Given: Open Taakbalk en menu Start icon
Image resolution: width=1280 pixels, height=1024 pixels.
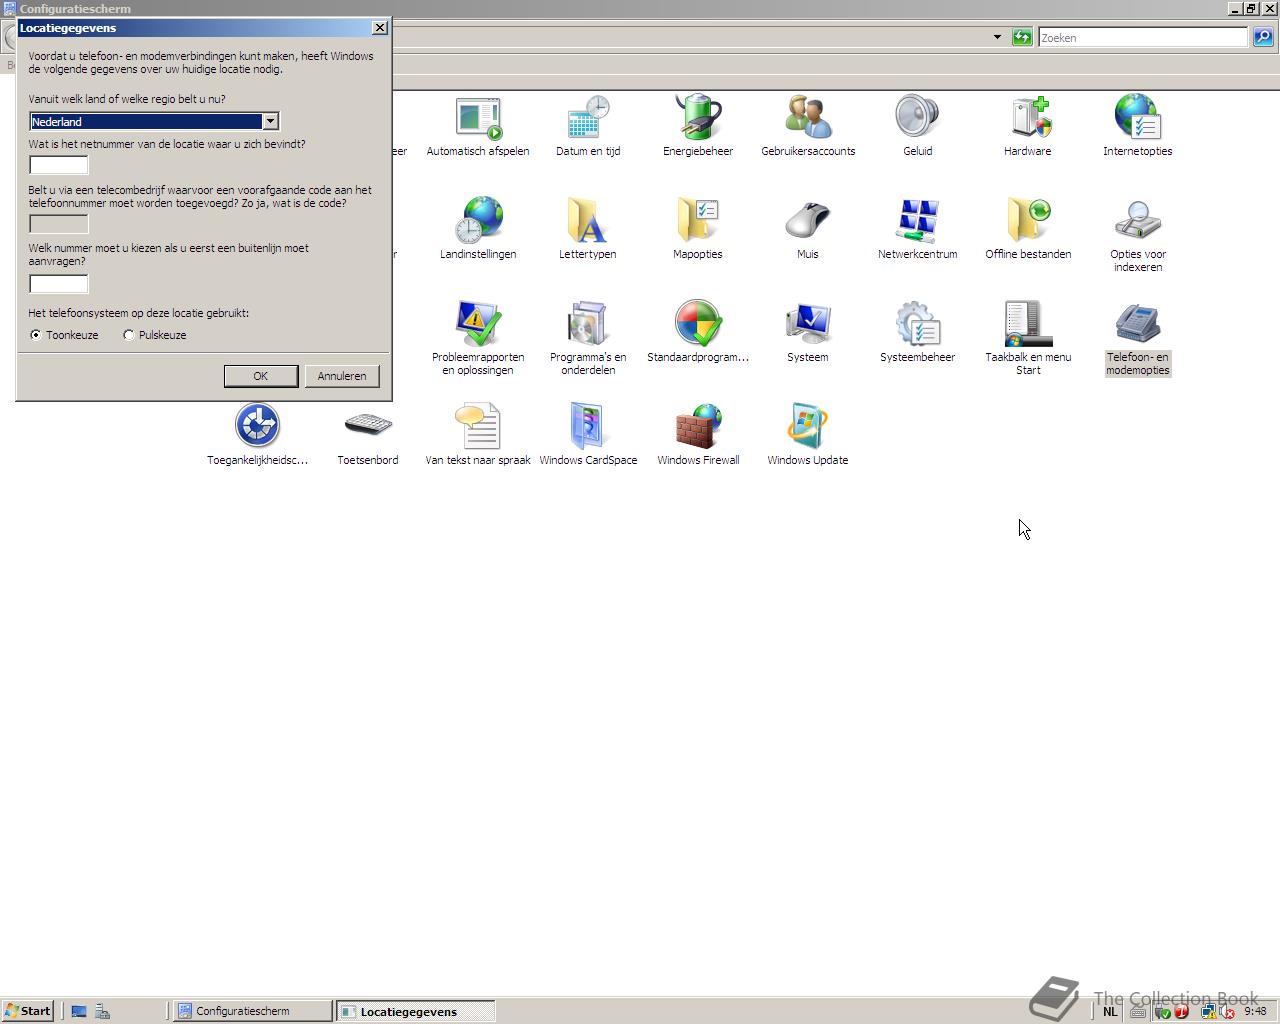Looking at the screenshot, I should click(1028, 324).
